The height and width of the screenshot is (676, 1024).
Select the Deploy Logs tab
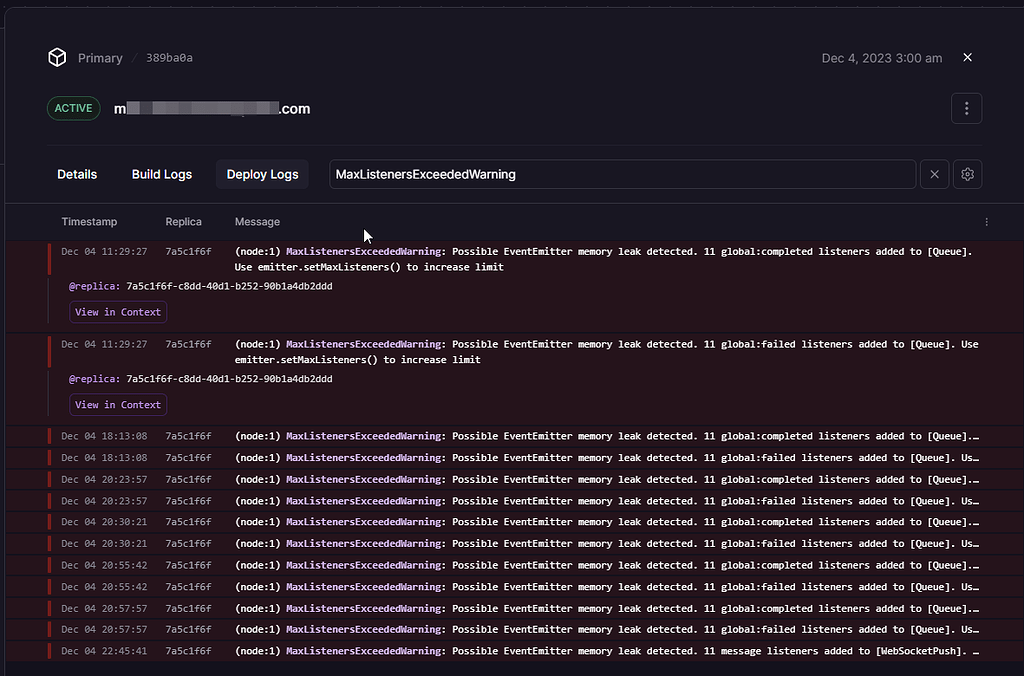(262, 173)
